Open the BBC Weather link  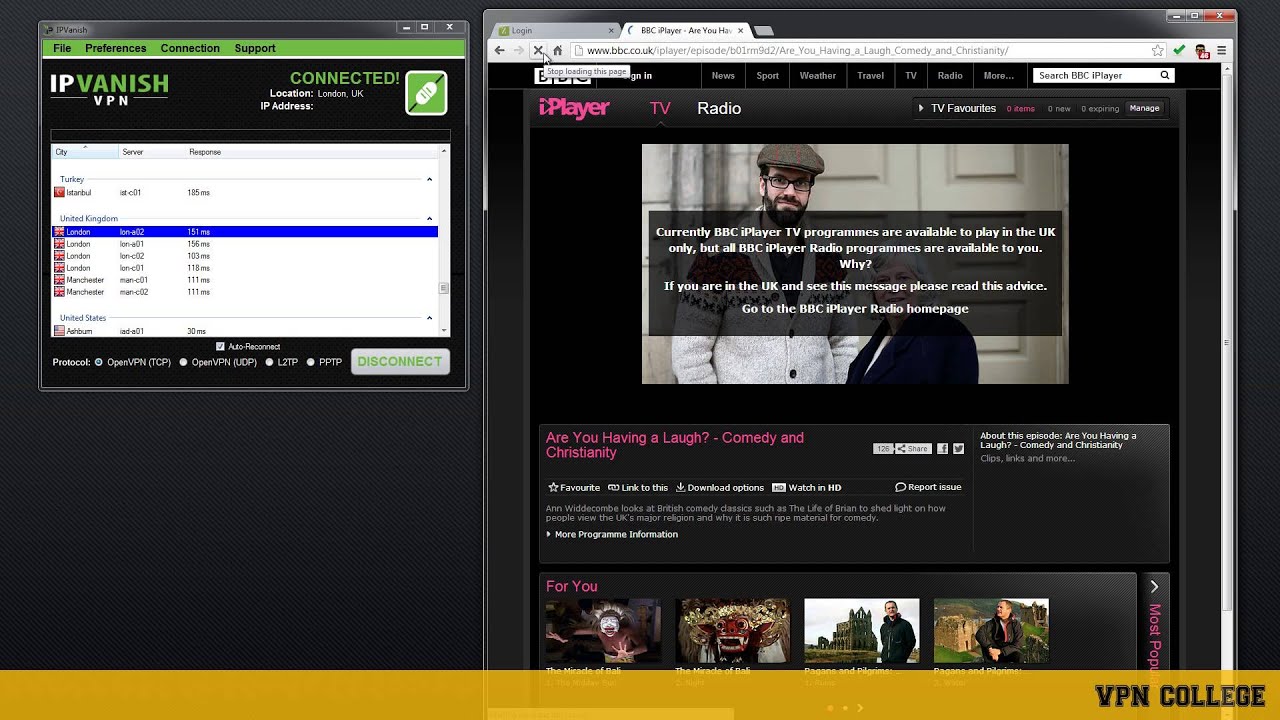coord(817,75)
